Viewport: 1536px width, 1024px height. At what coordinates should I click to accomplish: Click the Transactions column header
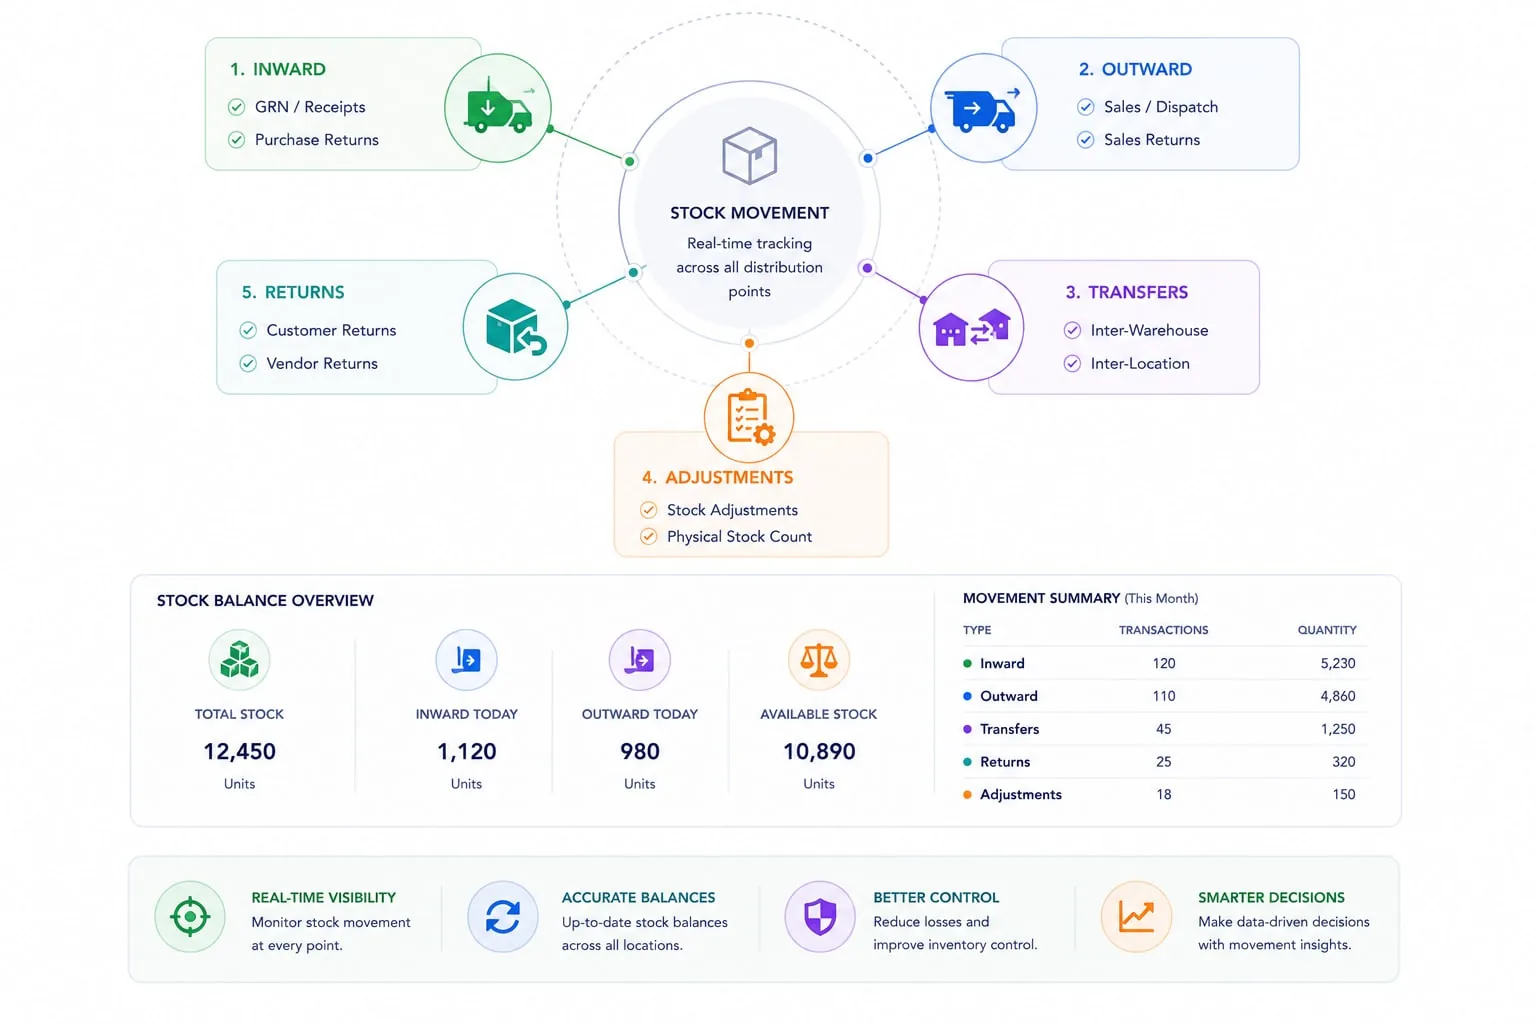[x=1163, y=630]
